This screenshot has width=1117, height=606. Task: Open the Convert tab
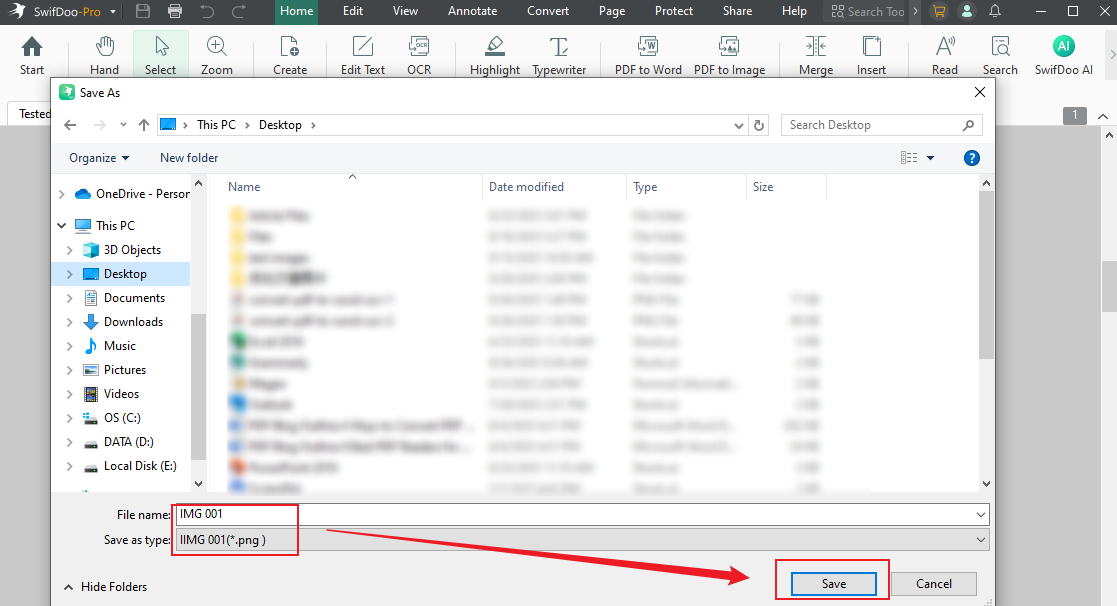548,11
